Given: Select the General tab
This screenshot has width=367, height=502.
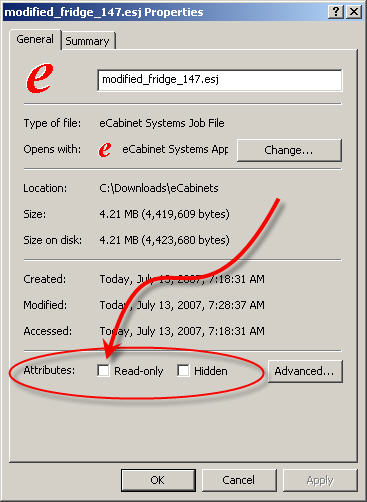Looking at the screenshot, I should 35,39.
